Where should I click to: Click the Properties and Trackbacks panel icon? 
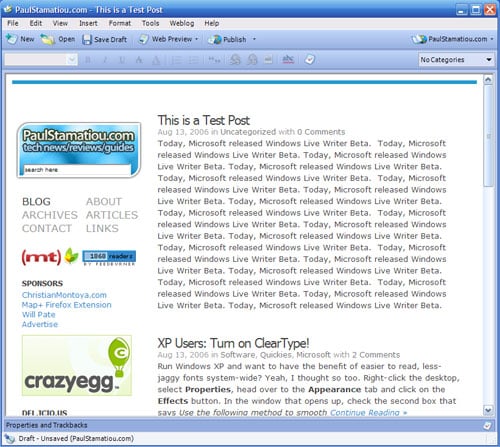tap(487, 425)
